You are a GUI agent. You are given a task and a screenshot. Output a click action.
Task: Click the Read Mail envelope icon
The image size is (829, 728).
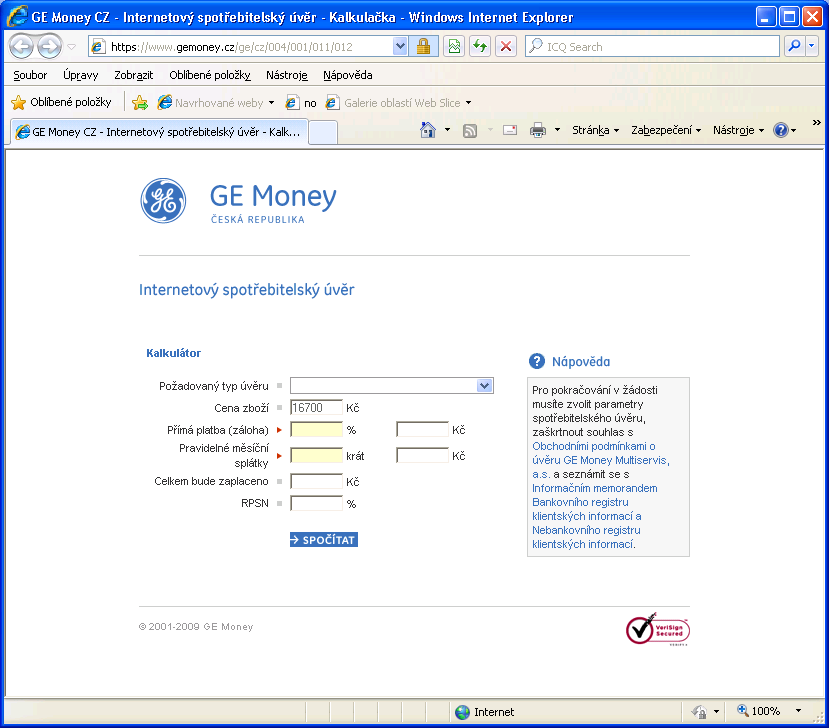click(510, 130)
